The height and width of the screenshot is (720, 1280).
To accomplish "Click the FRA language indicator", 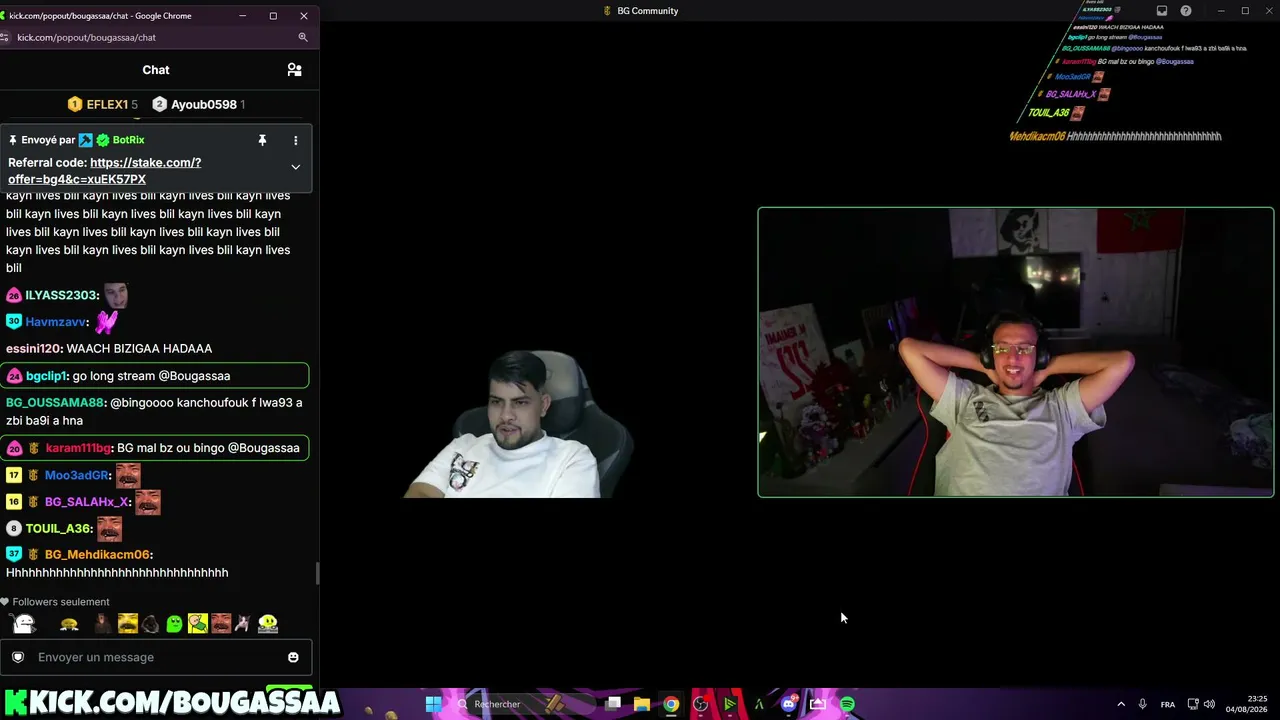I will click(1168, 704).
